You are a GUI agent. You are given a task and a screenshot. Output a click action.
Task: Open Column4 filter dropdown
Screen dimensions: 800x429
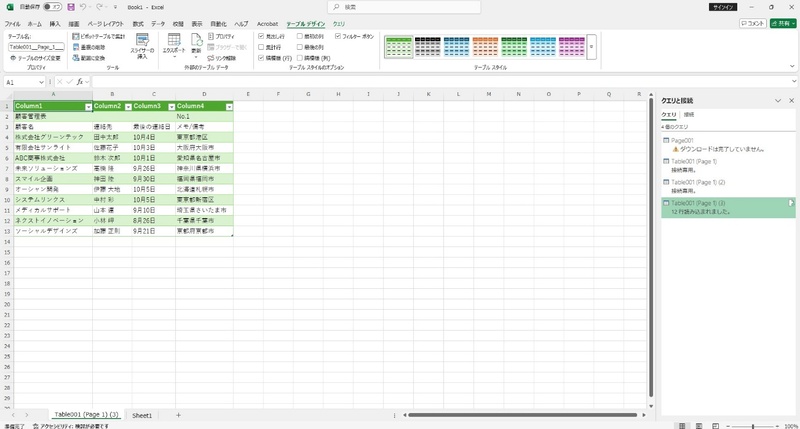pyautogui.click(x=229, y=107)
